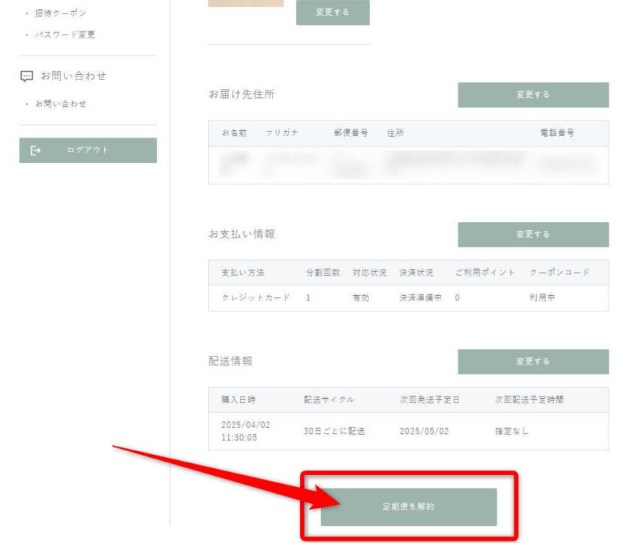630x548 pixels.
Task: Click the 定期便を解約 button
Action: [408, 507]
